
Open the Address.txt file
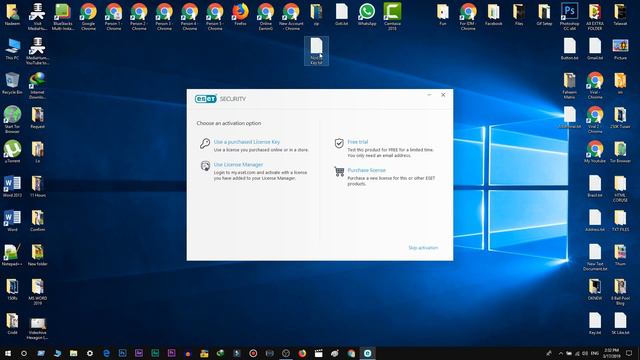(595, 220)
